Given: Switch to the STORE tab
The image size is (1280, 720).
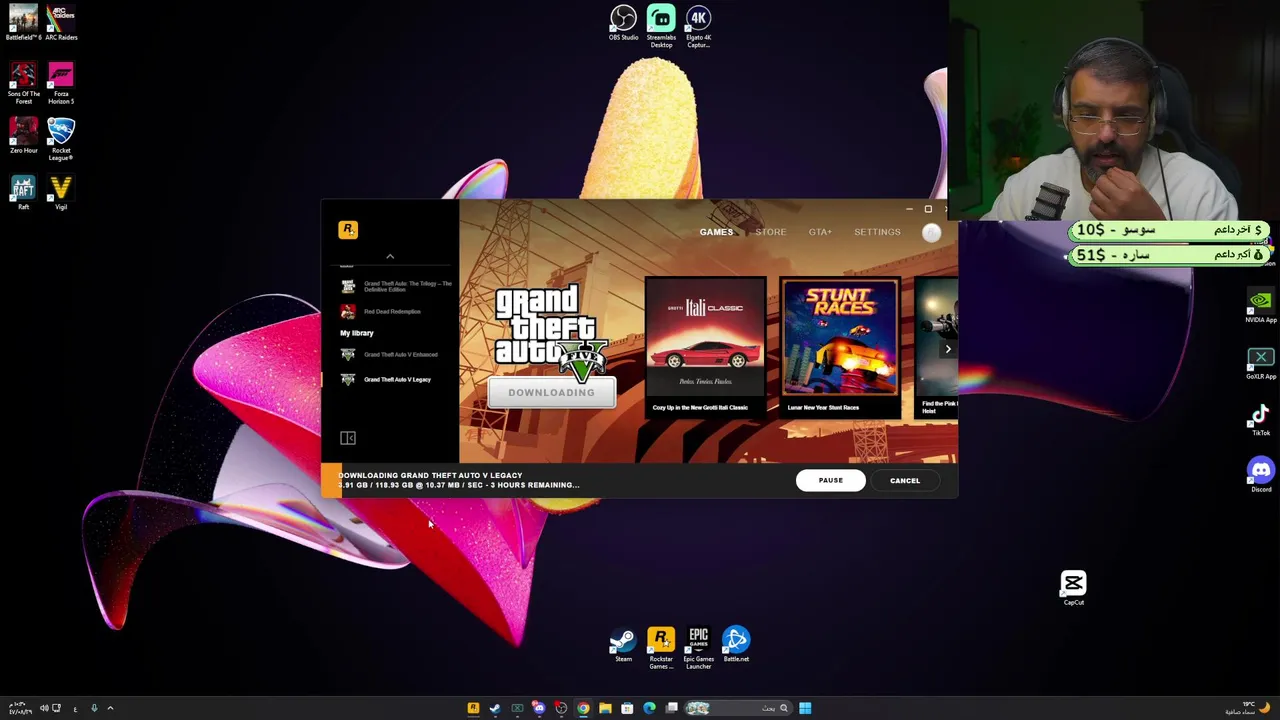Looking at the screenshot, I should coord(770,232).
